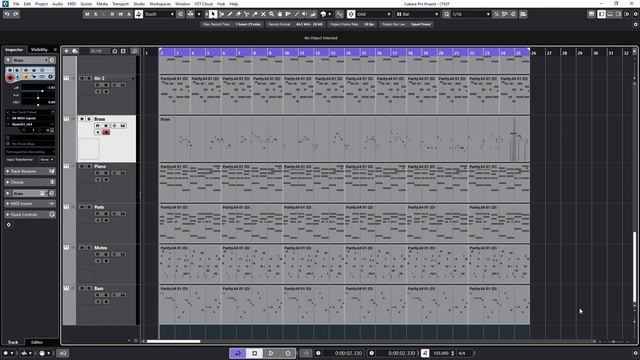Image resolution: width=640 pixels, height=360 pixels.
Task: Open the 1/16 quantize preset dropdown
Action: click(471, 14)
